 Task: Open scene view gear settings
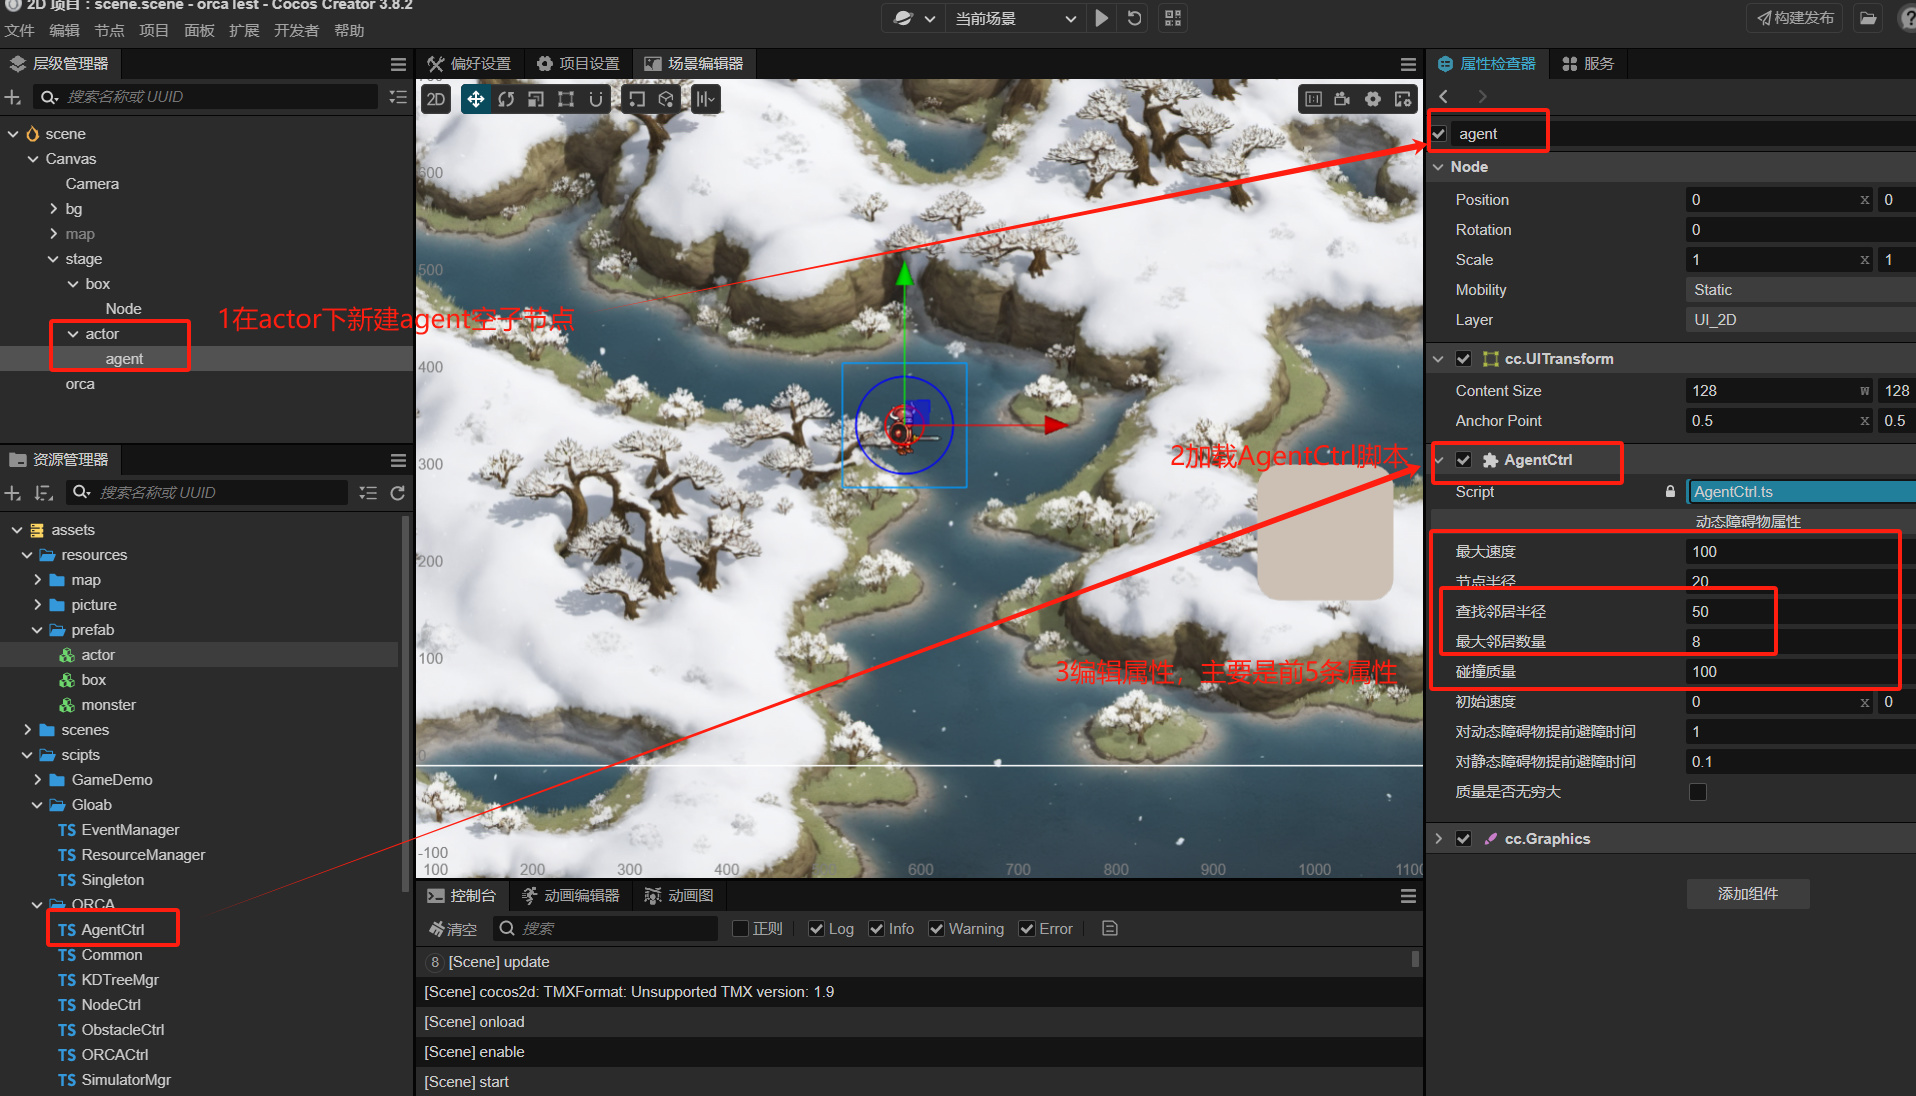pyautogui.click(x=1373, y=99)
